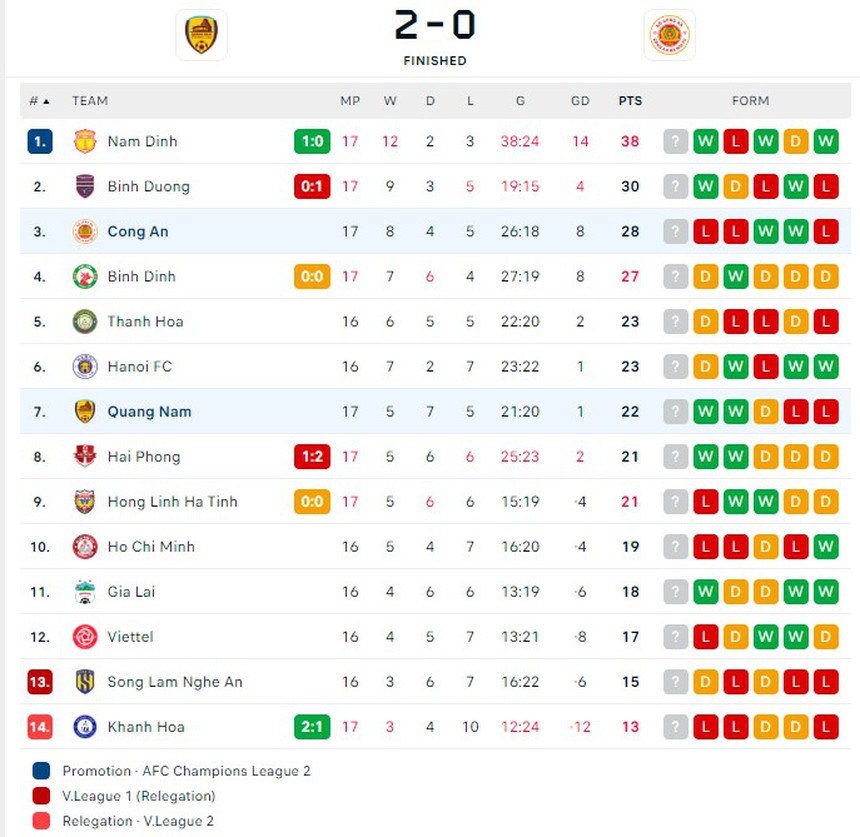Sort standings by the PTS column header
Viewport: 860px width, 837px height.
pyautogui.click(x=630, y=101)
